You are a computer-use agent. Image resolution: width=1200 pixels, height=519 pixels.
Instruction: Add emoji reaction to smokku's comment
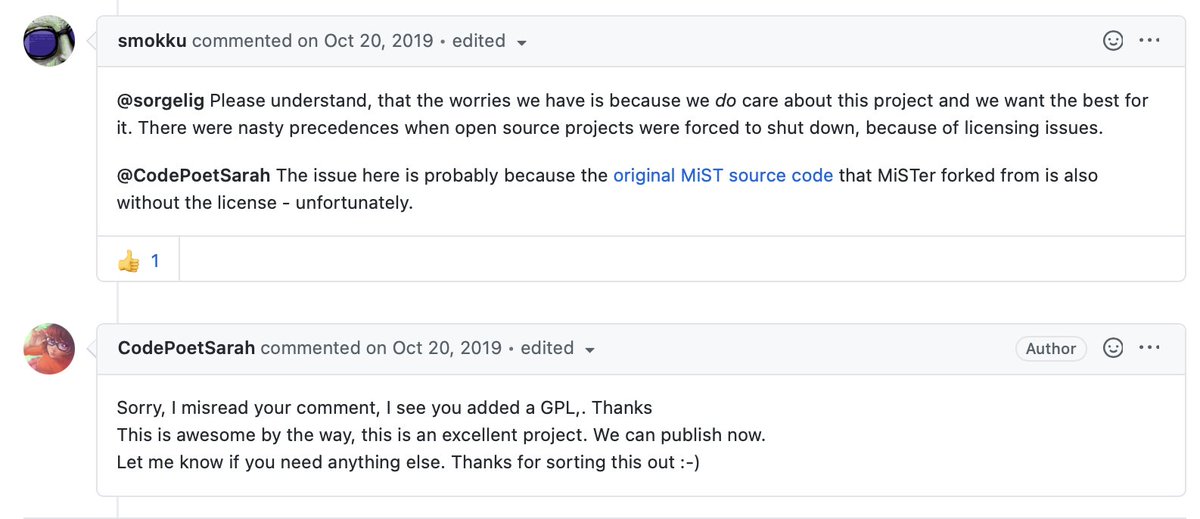(x=1112, y=41)
